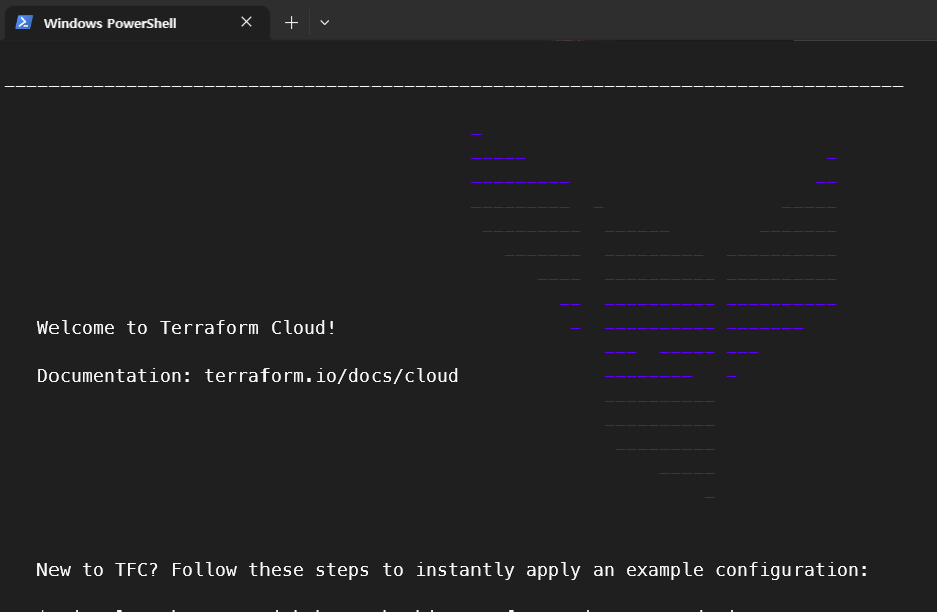Click the 'New to TFC? Follow these steps' line

[452, 570]
